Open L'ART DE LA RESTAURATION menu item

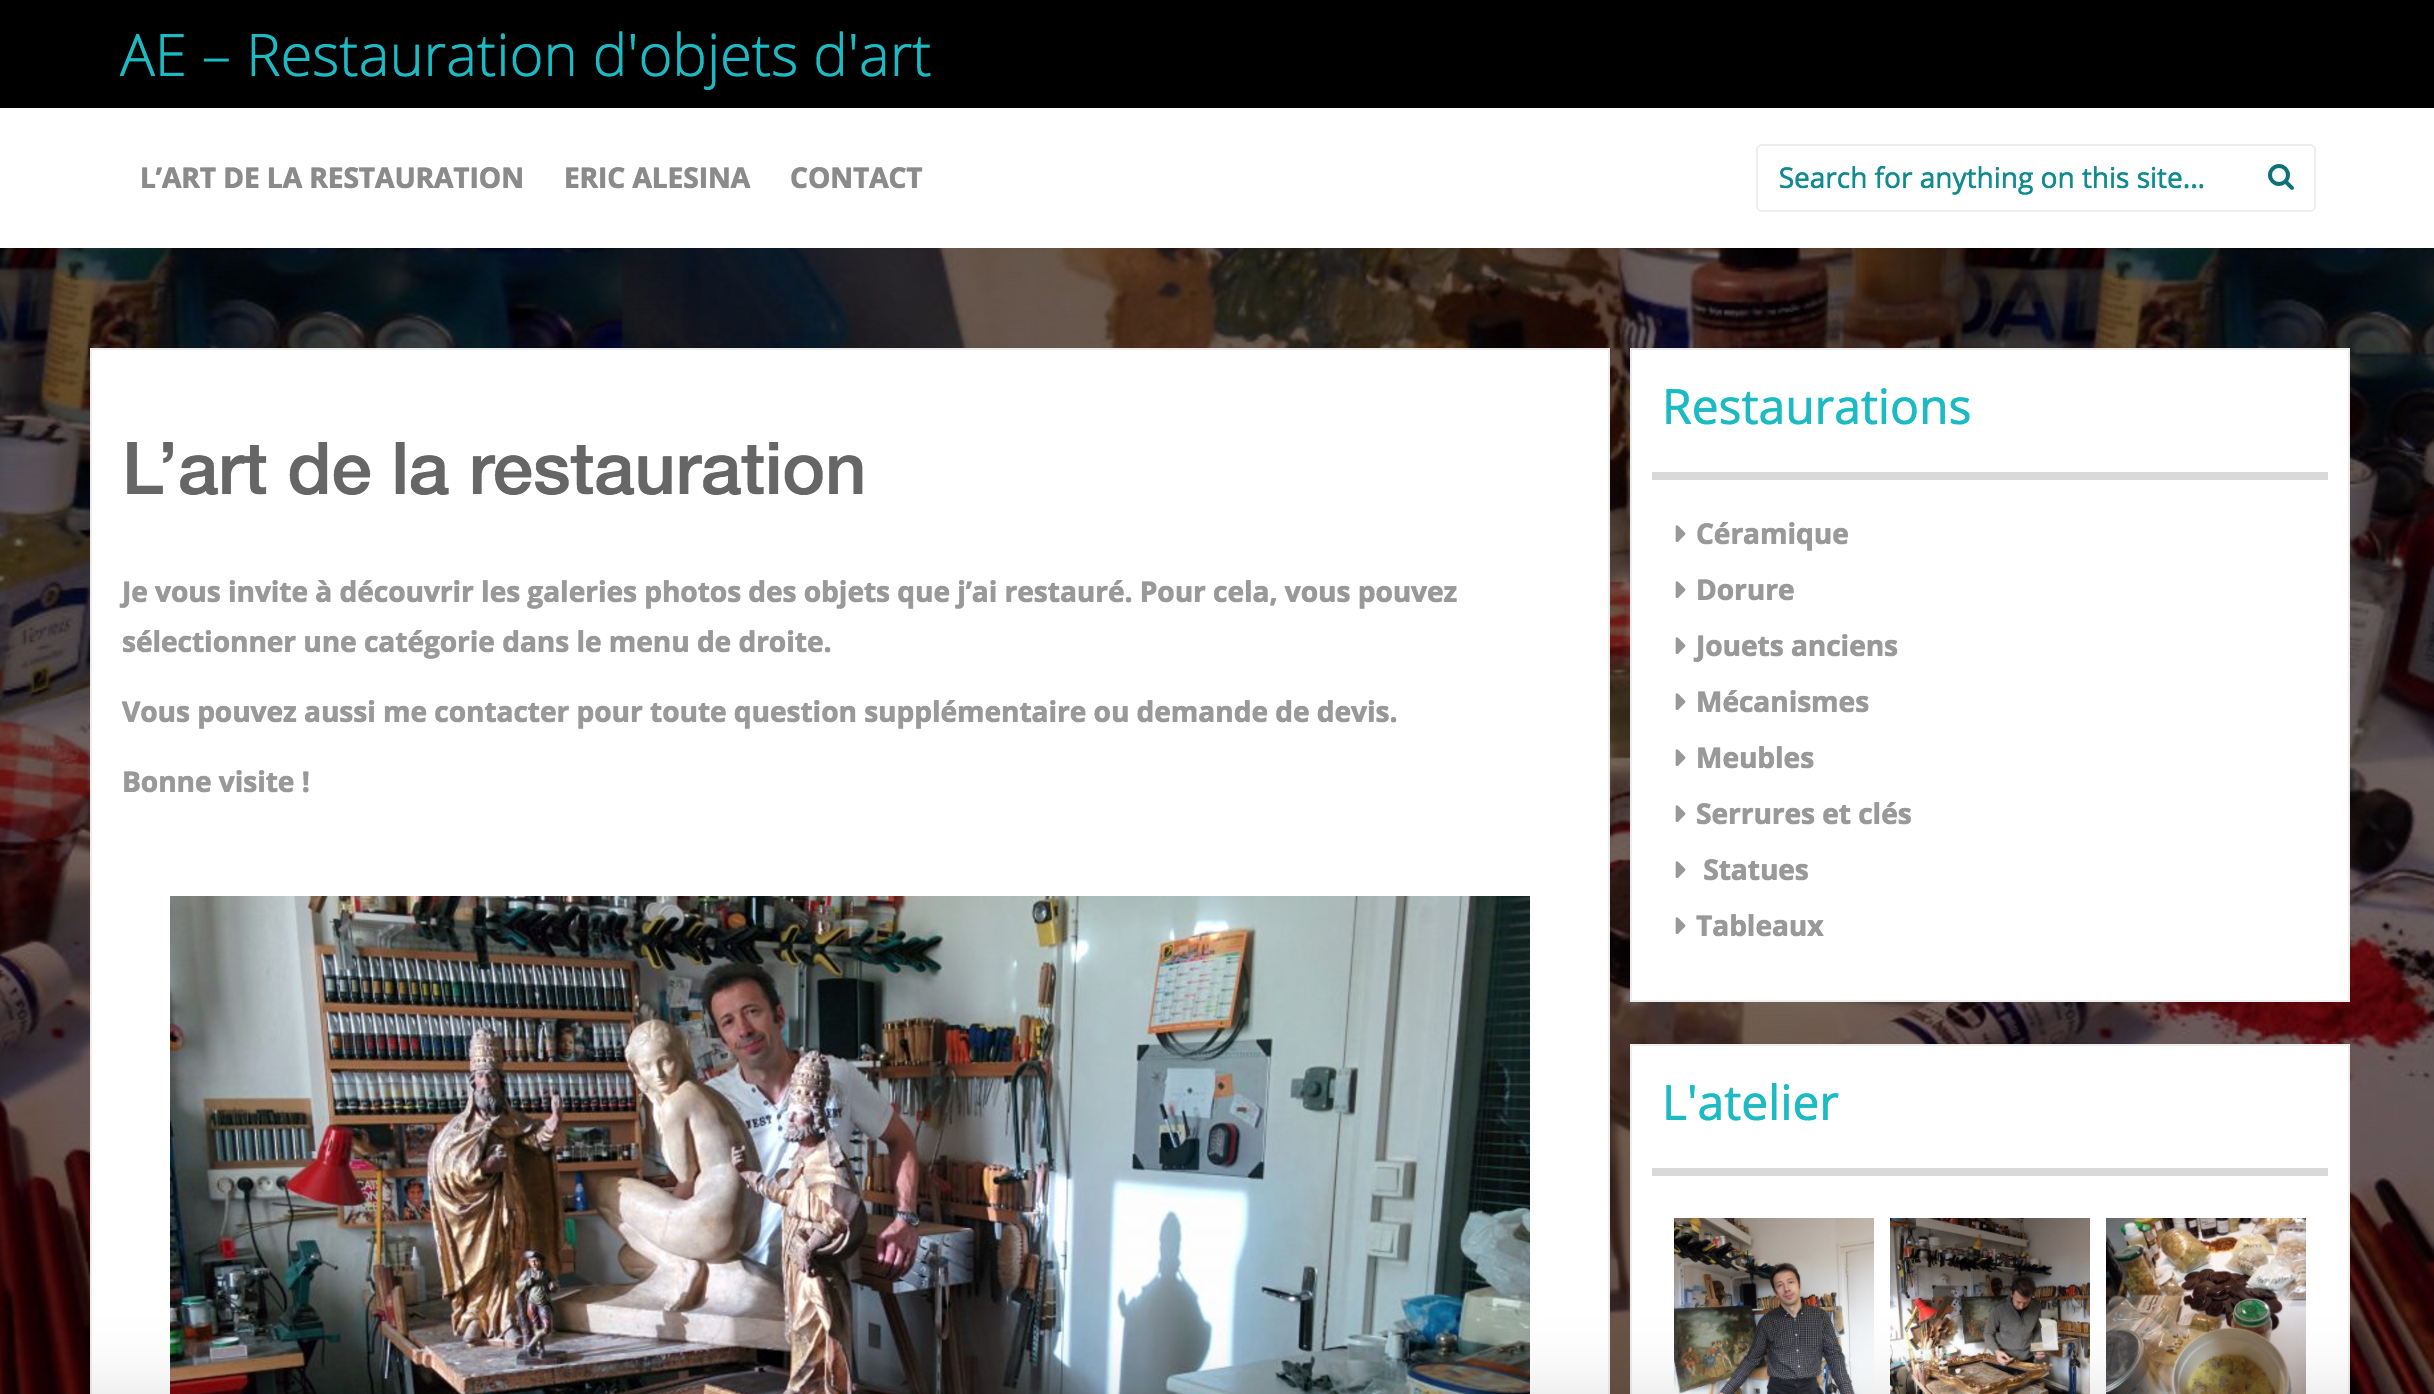(331, 178)
